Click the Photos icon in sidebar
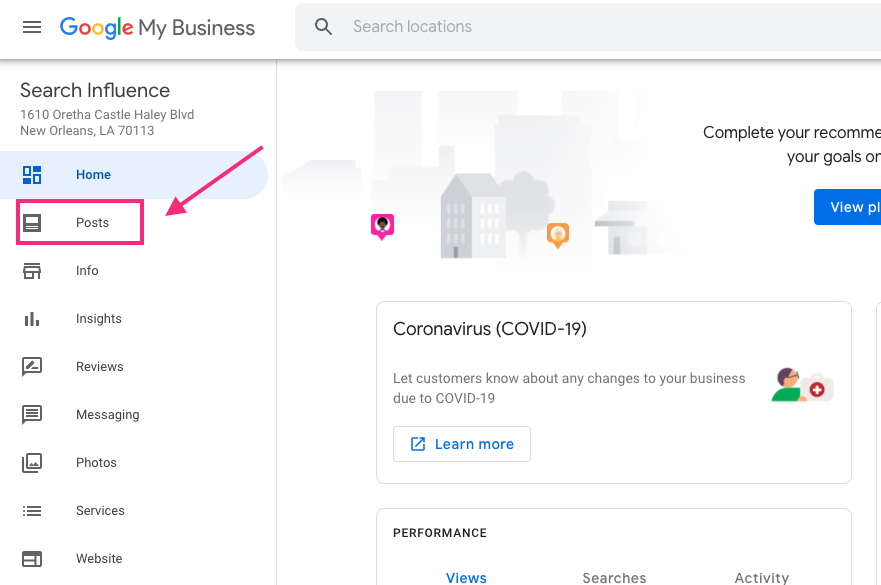The width and height of the screenshot is (881, 585). click(32, 463)
